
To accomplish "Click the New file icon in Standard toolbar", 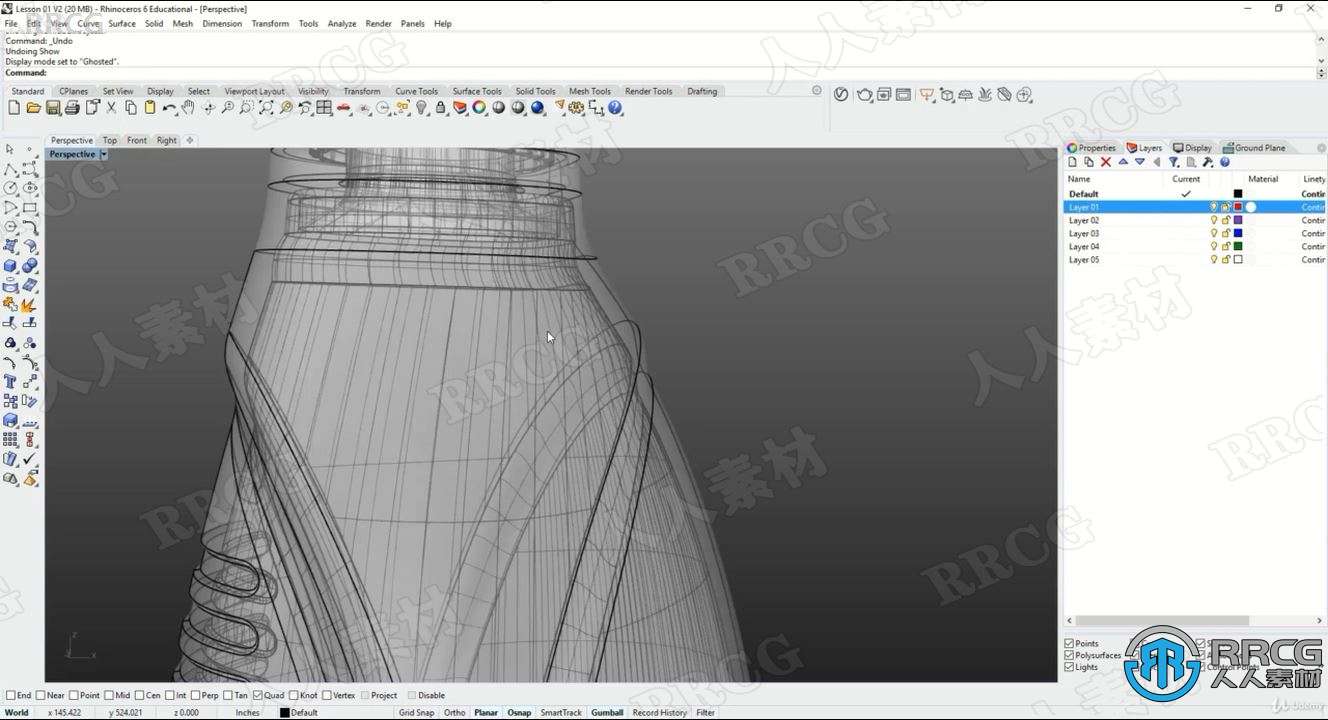I will point(14,108).
